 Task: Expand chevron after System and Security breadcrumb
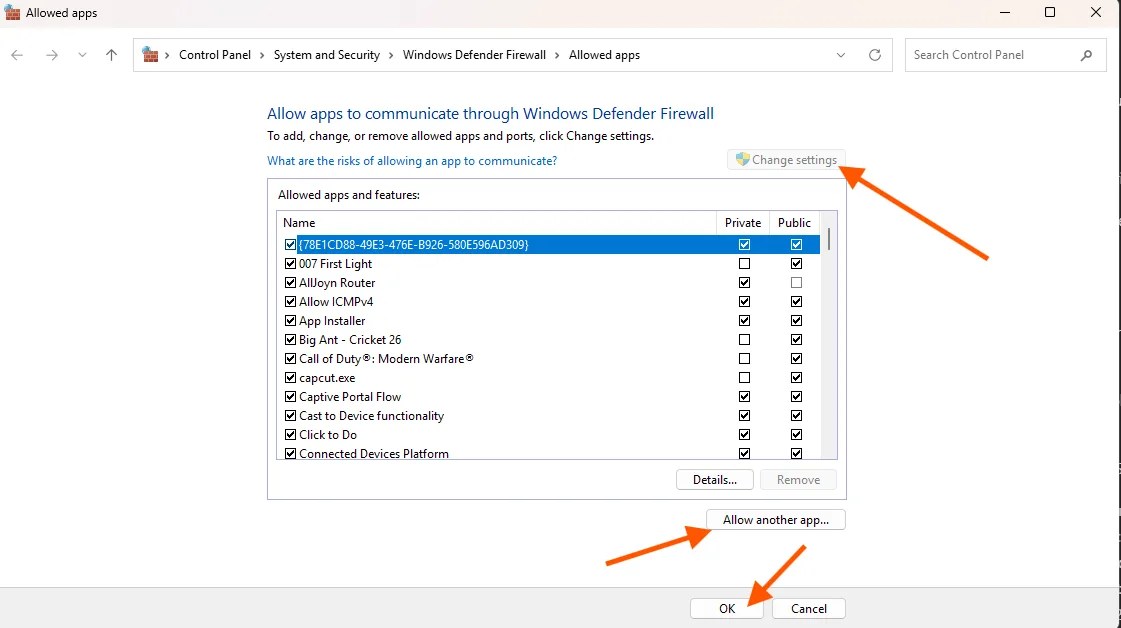click(x=391, y=55)
